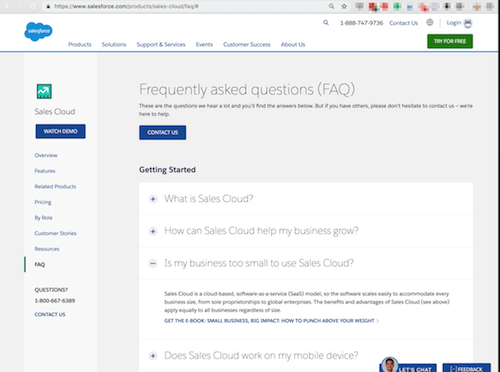The width and height of the screenshot is (500, 372).
Task: Go to Related Products in sidebar
Action: [x=55, y=187]
